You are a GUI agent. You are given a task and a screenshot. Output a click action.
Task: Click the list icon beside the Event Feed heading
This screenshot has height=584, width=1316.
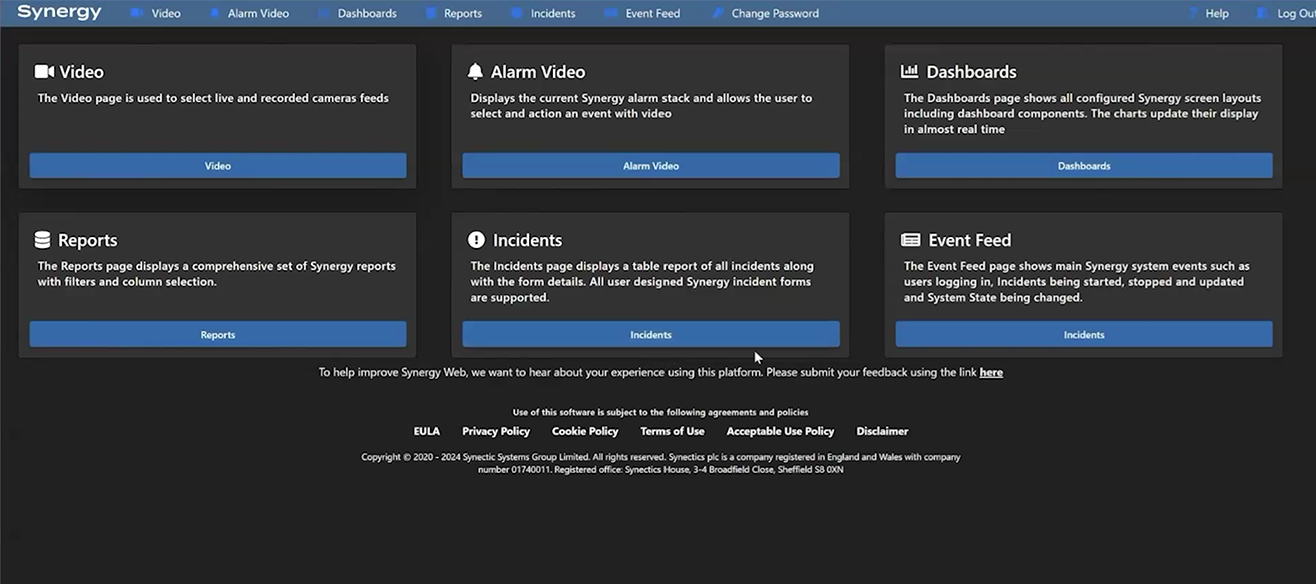coord(910,240)
